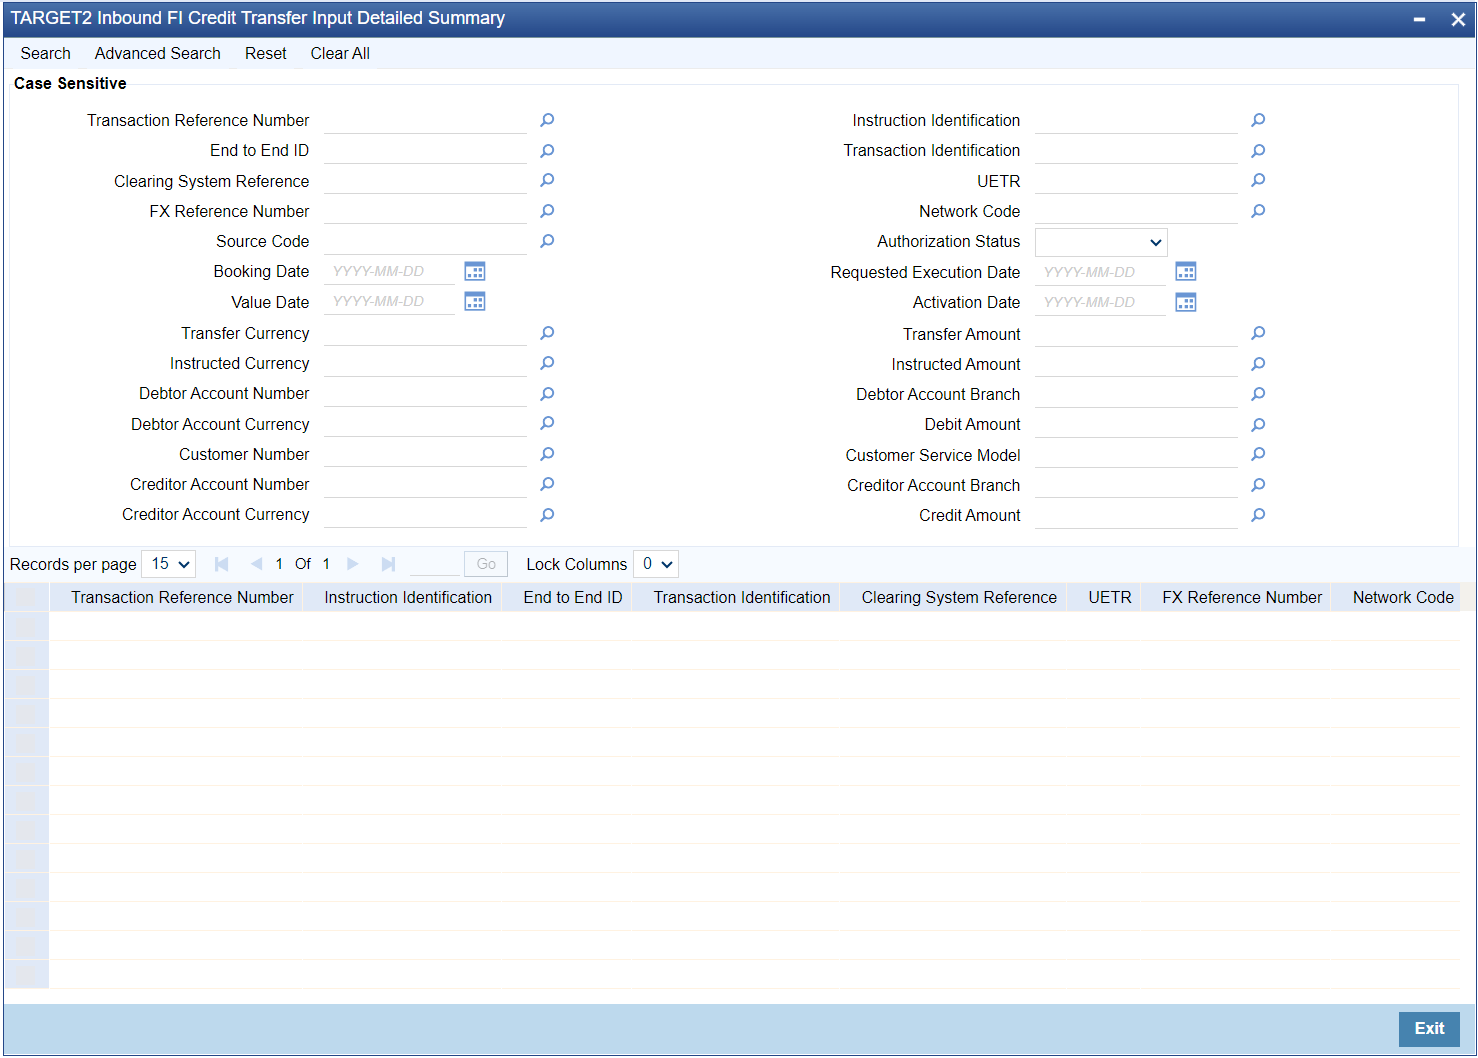The image size is (1478, 1058).
Task: Open Activation Date calendar picker
Action: [x=1186, y=302]
